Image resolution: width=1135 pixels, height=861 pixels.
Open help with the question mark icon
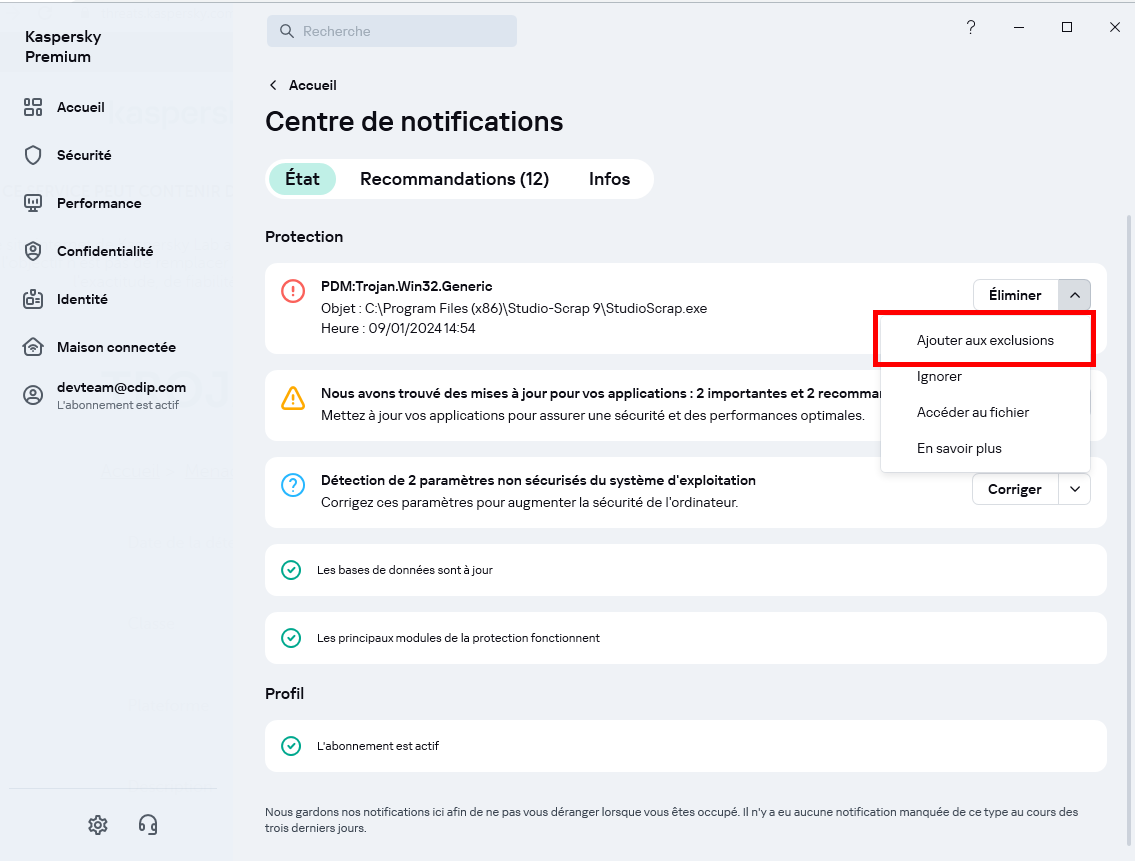point(971,28)
